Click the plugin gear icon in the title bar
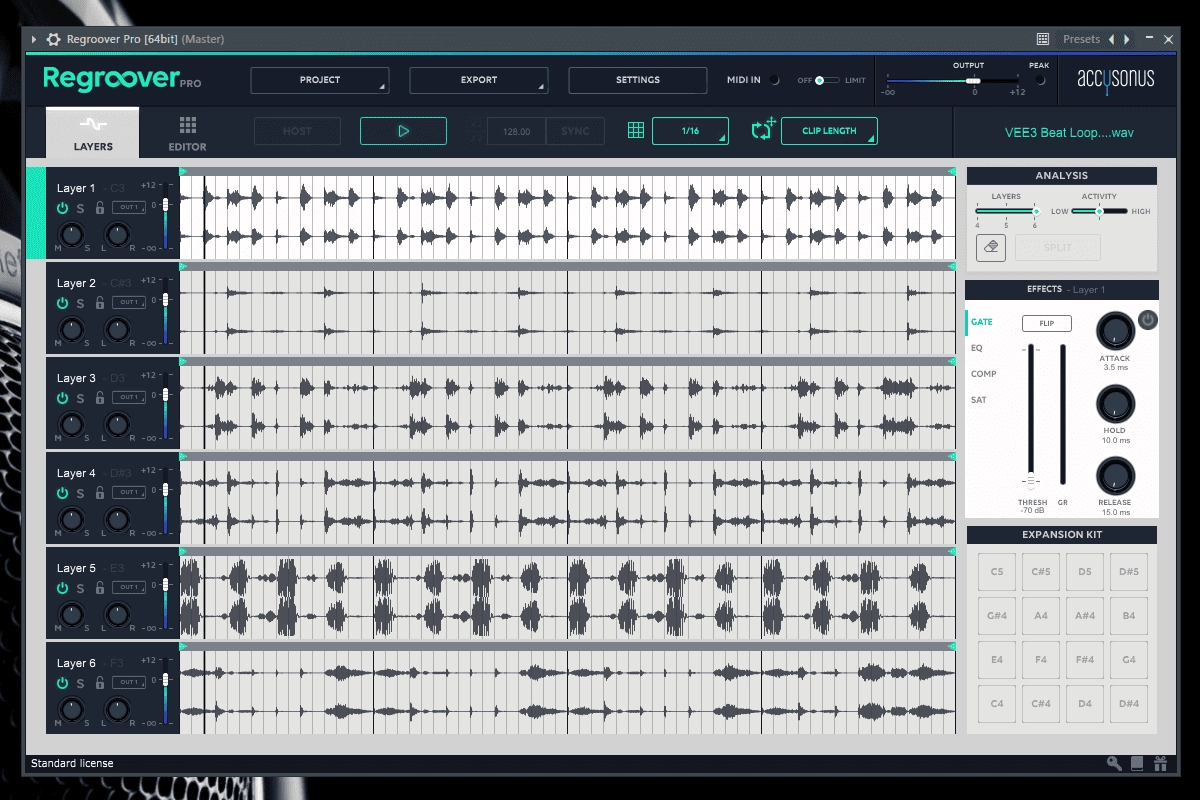1200x800 pixels. coord(53,39)
